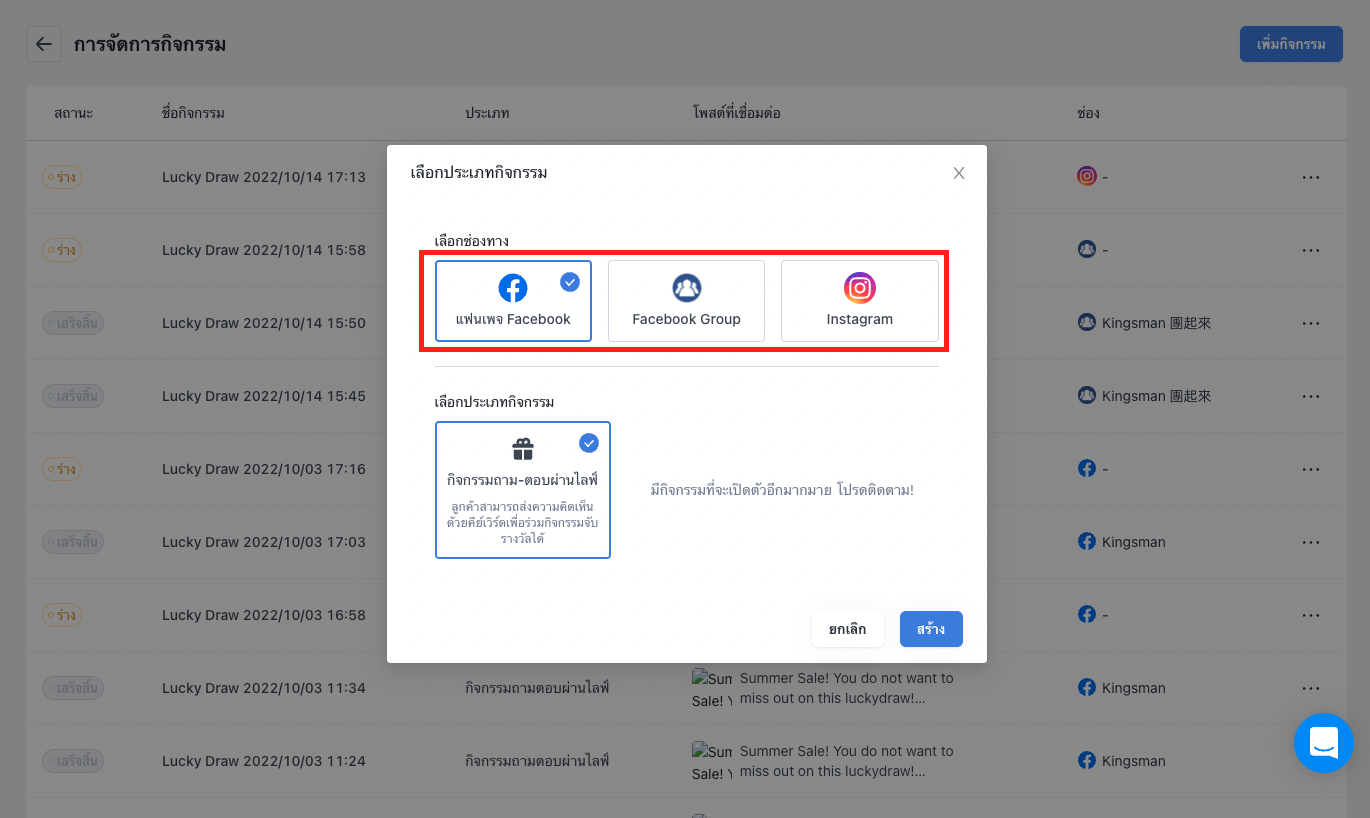1370x818 pixels.
Task: Click the โพสต์ที่เชื่อมต่อ column header
Action: point(736,113)
